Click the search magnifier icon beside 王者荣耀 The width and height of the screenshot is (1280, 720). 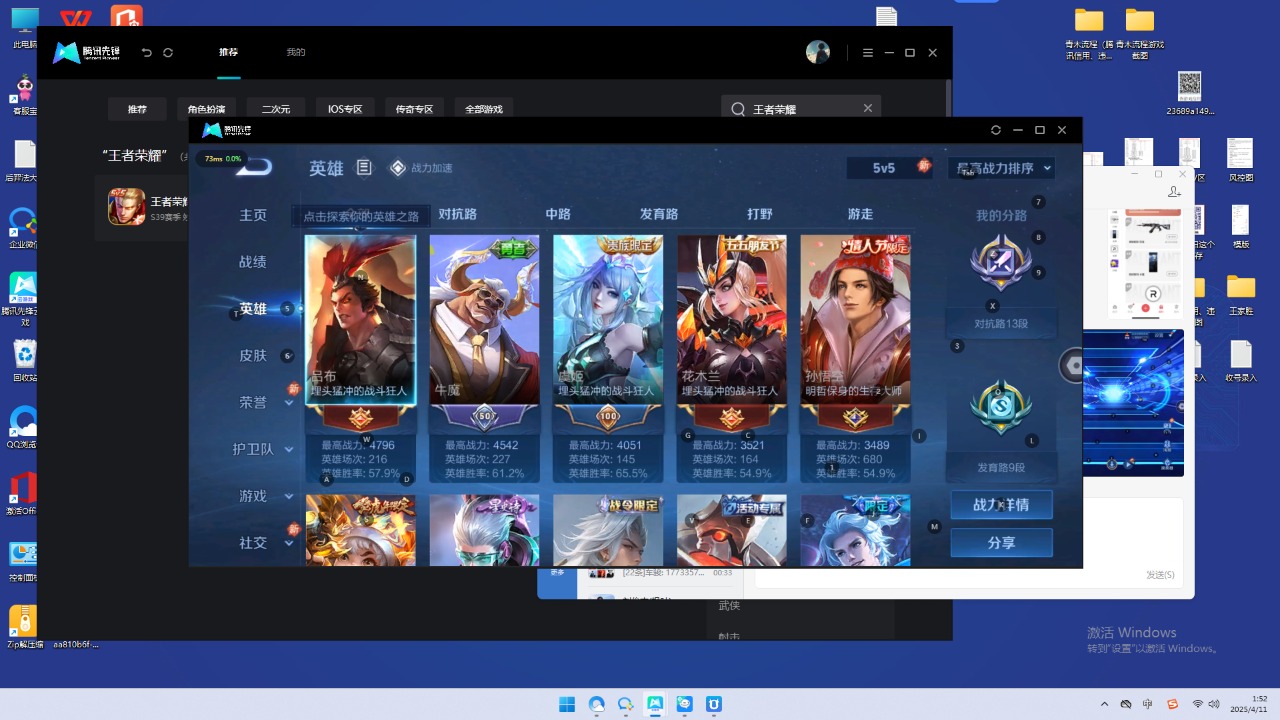coord(739,109)
